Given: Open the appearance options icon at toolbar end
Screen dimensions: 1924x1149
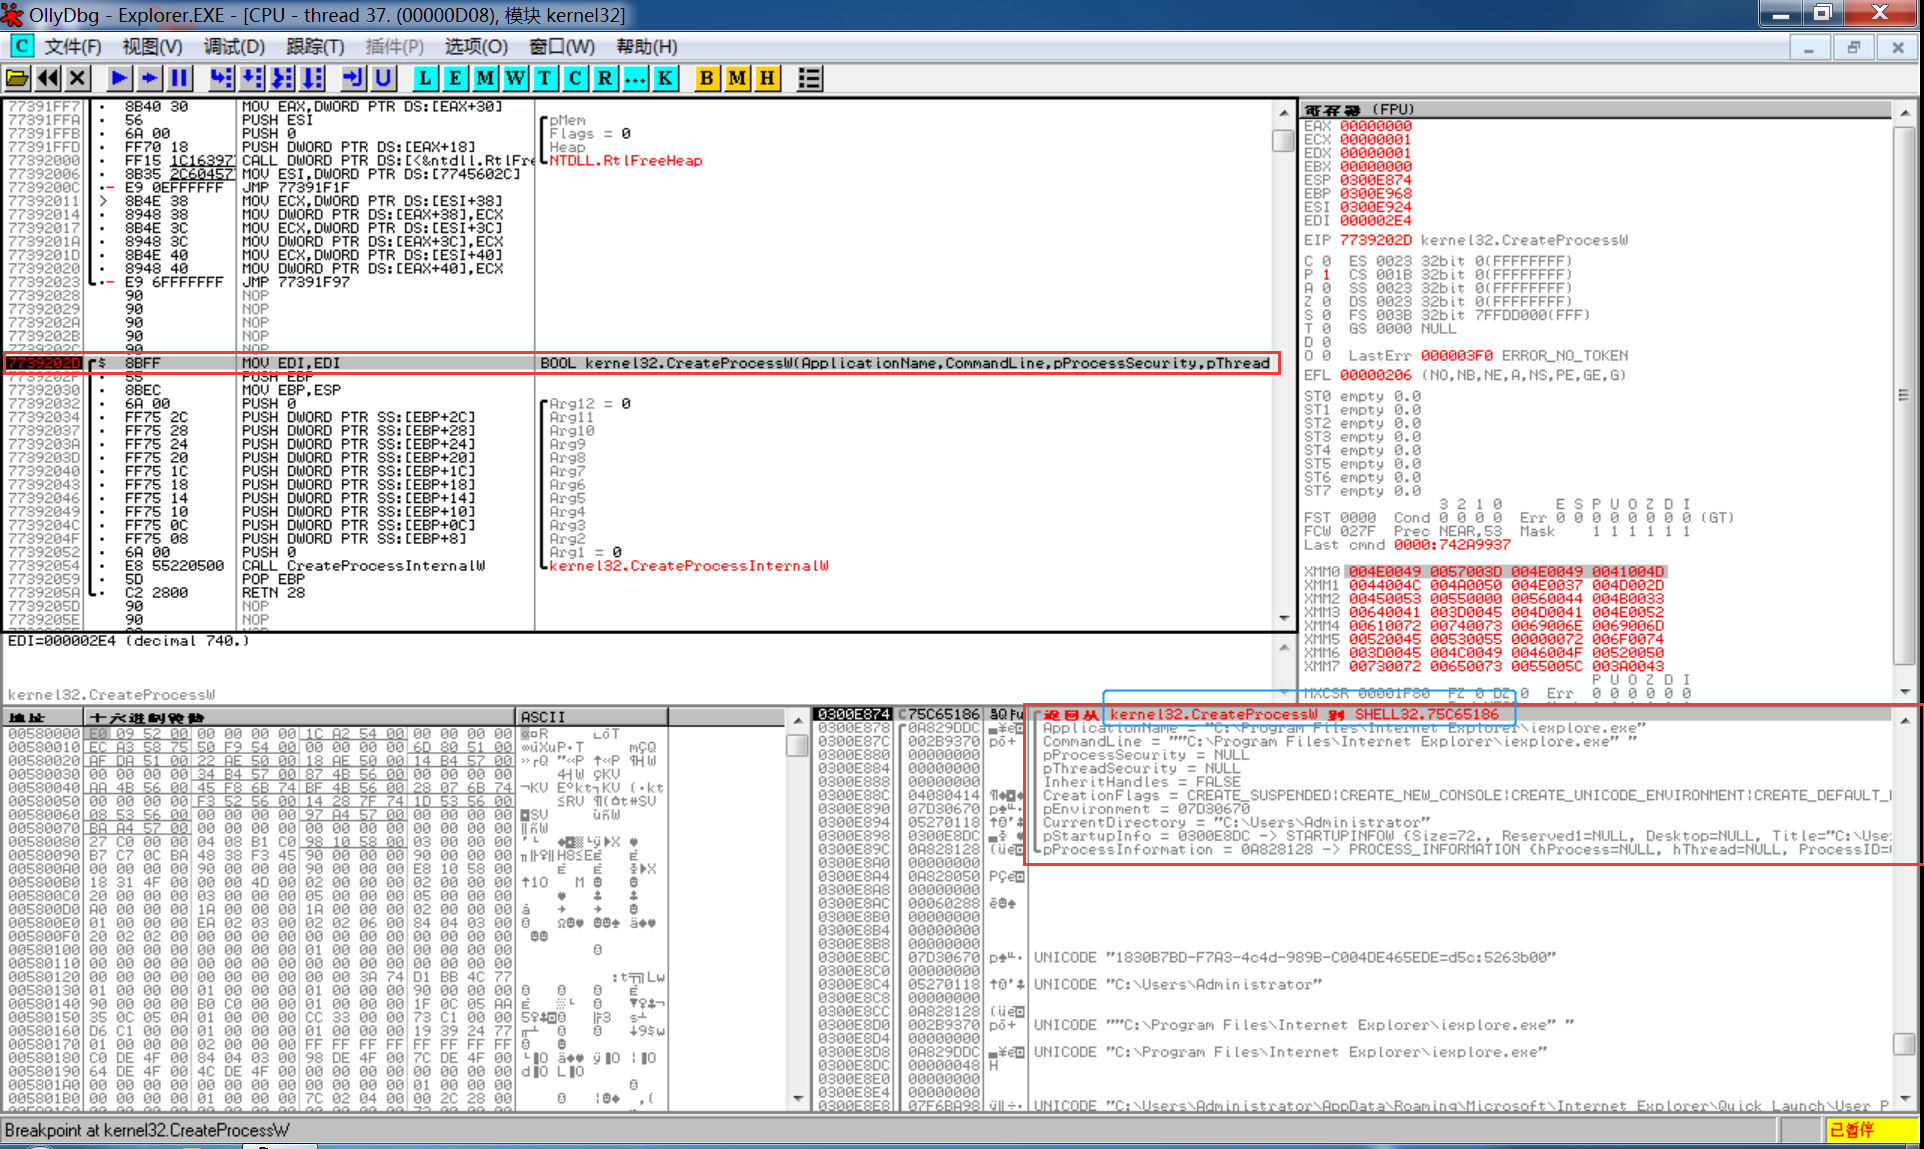Looking at the screenshot, I should [x=809, y=78].
